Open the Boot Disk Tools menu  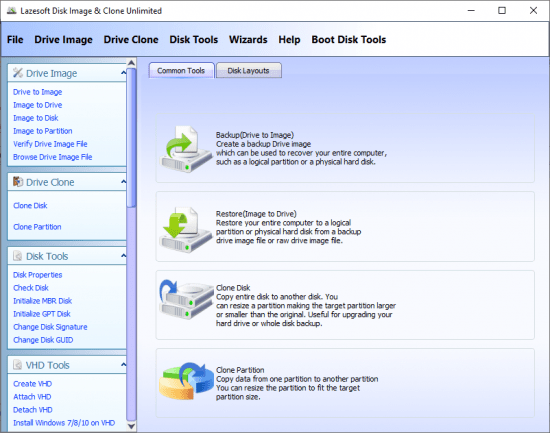pyautogui.click(x=349, y=40)
